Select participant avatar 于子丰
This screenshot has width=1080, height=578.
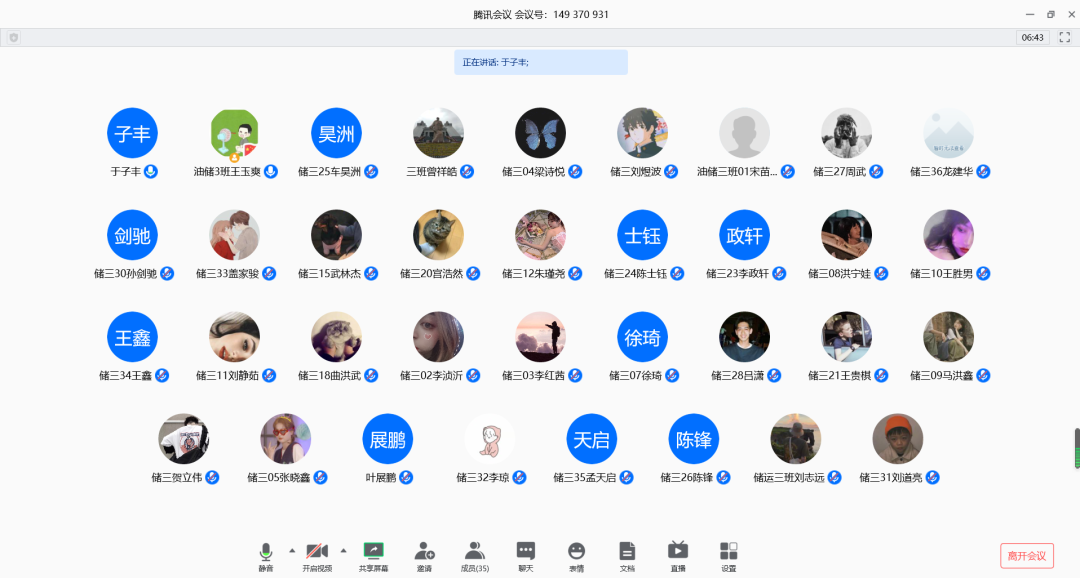coord(133,134)
